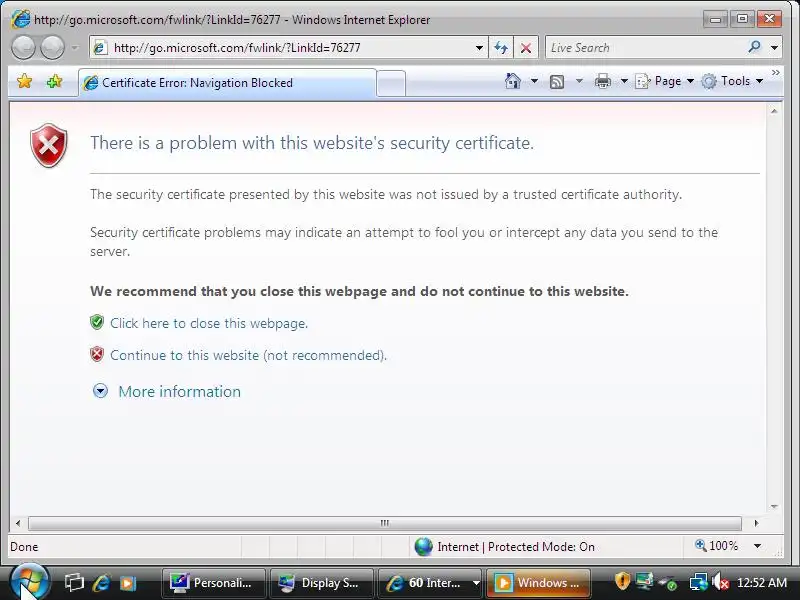Click the muted volume speaker tray icon

[x=720, y=582]
